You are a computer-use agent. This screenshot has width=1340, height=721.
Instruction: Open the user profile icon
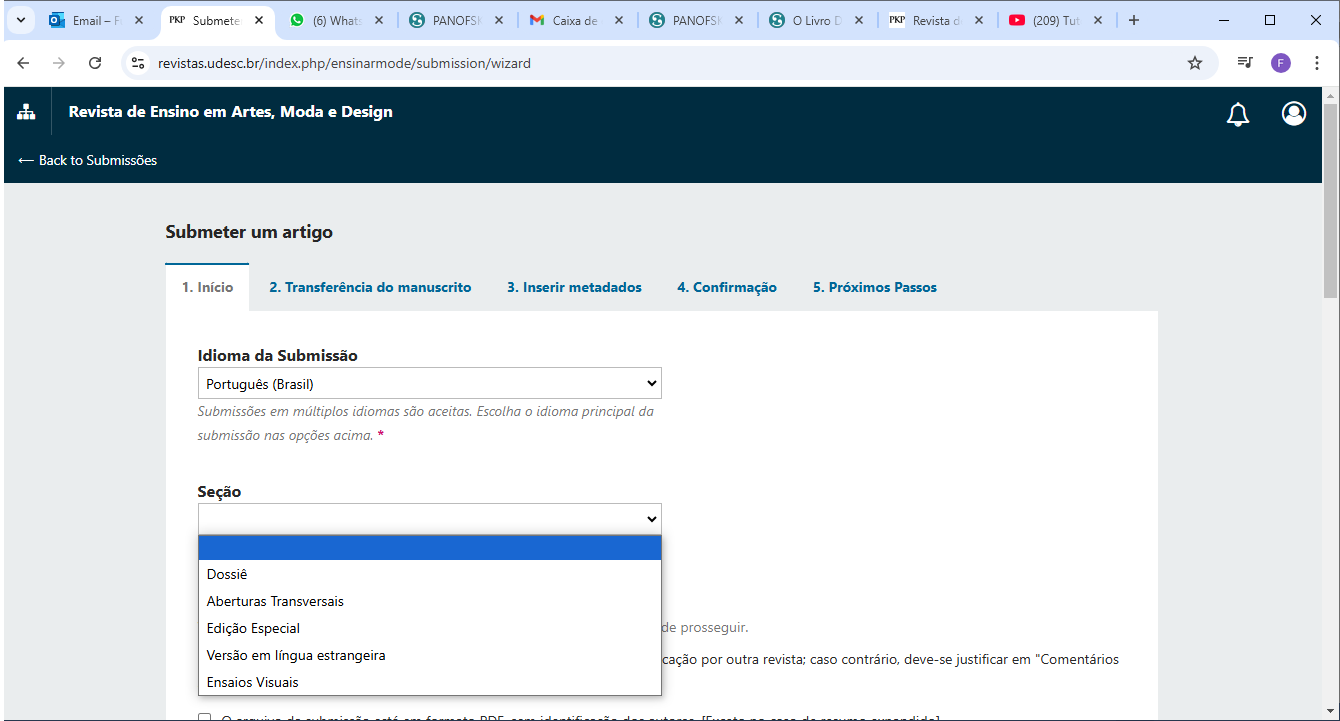pos(1293,114)
